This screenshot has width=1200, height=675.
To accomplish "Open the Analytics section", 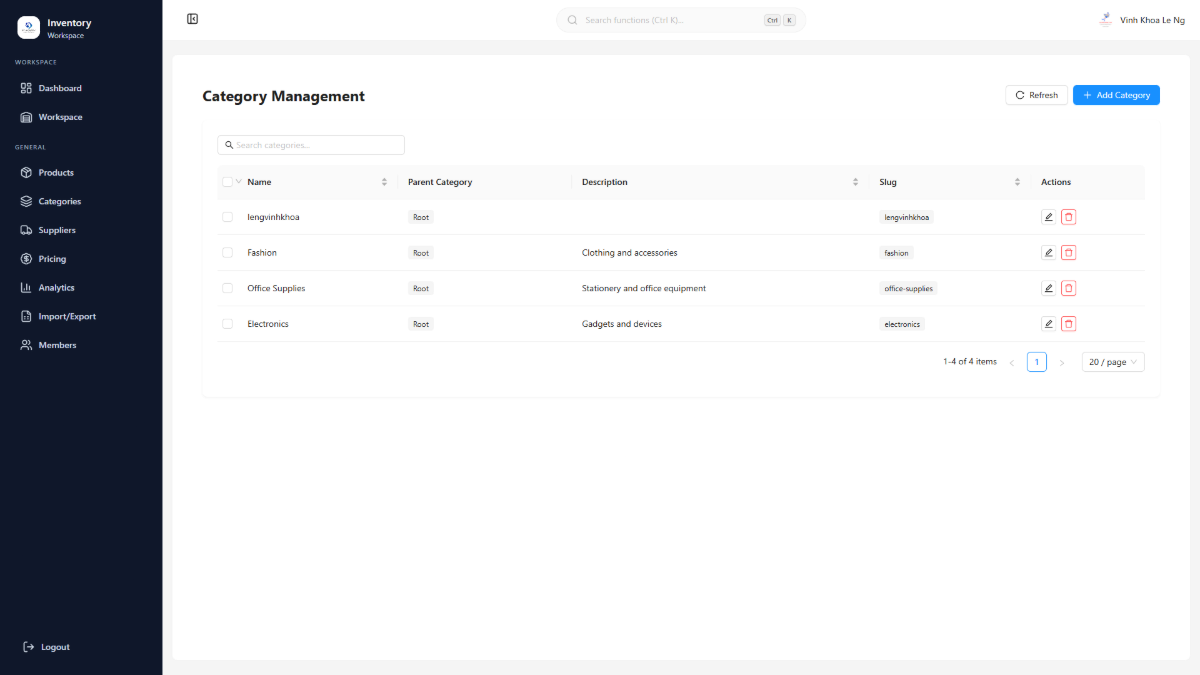I will [x=55, y=287].
